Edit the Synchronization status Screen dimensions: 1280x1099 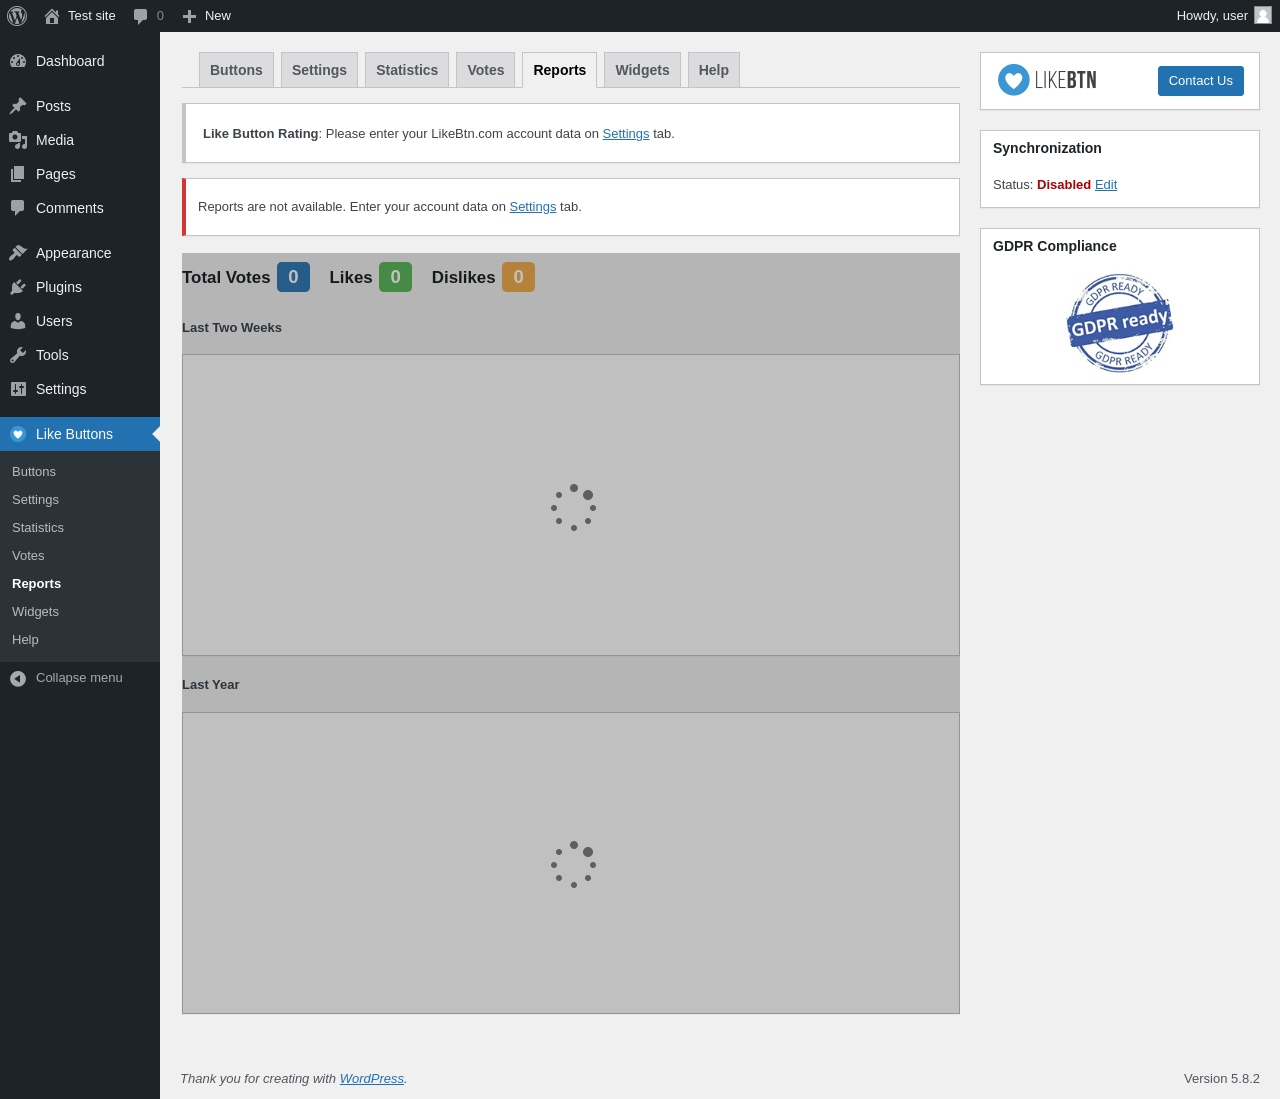point(1106,185)
